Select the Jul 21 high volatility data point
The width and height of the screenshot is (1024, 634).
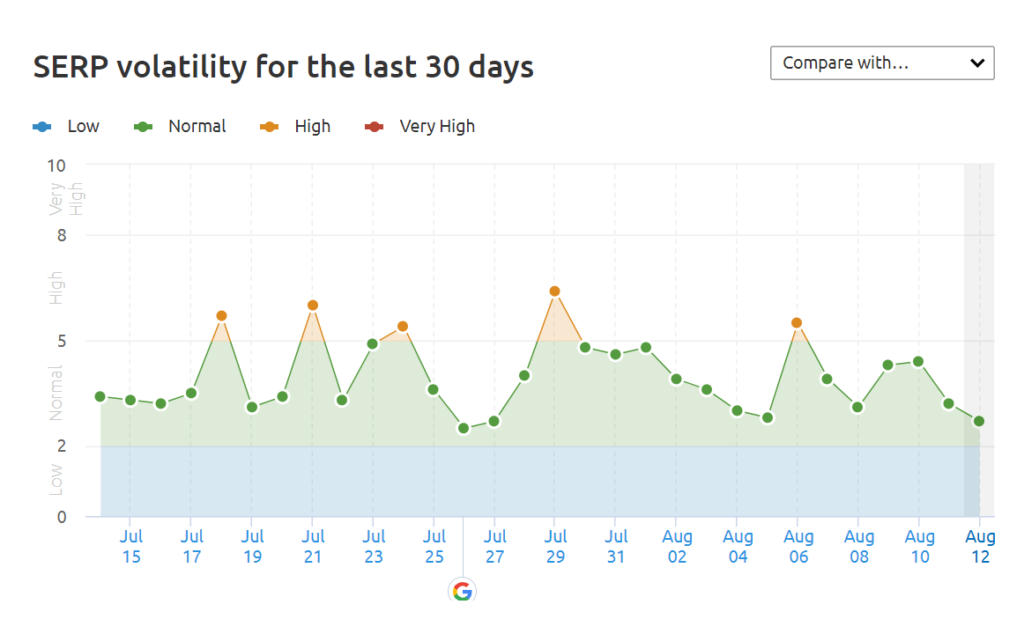coord(313,305)
